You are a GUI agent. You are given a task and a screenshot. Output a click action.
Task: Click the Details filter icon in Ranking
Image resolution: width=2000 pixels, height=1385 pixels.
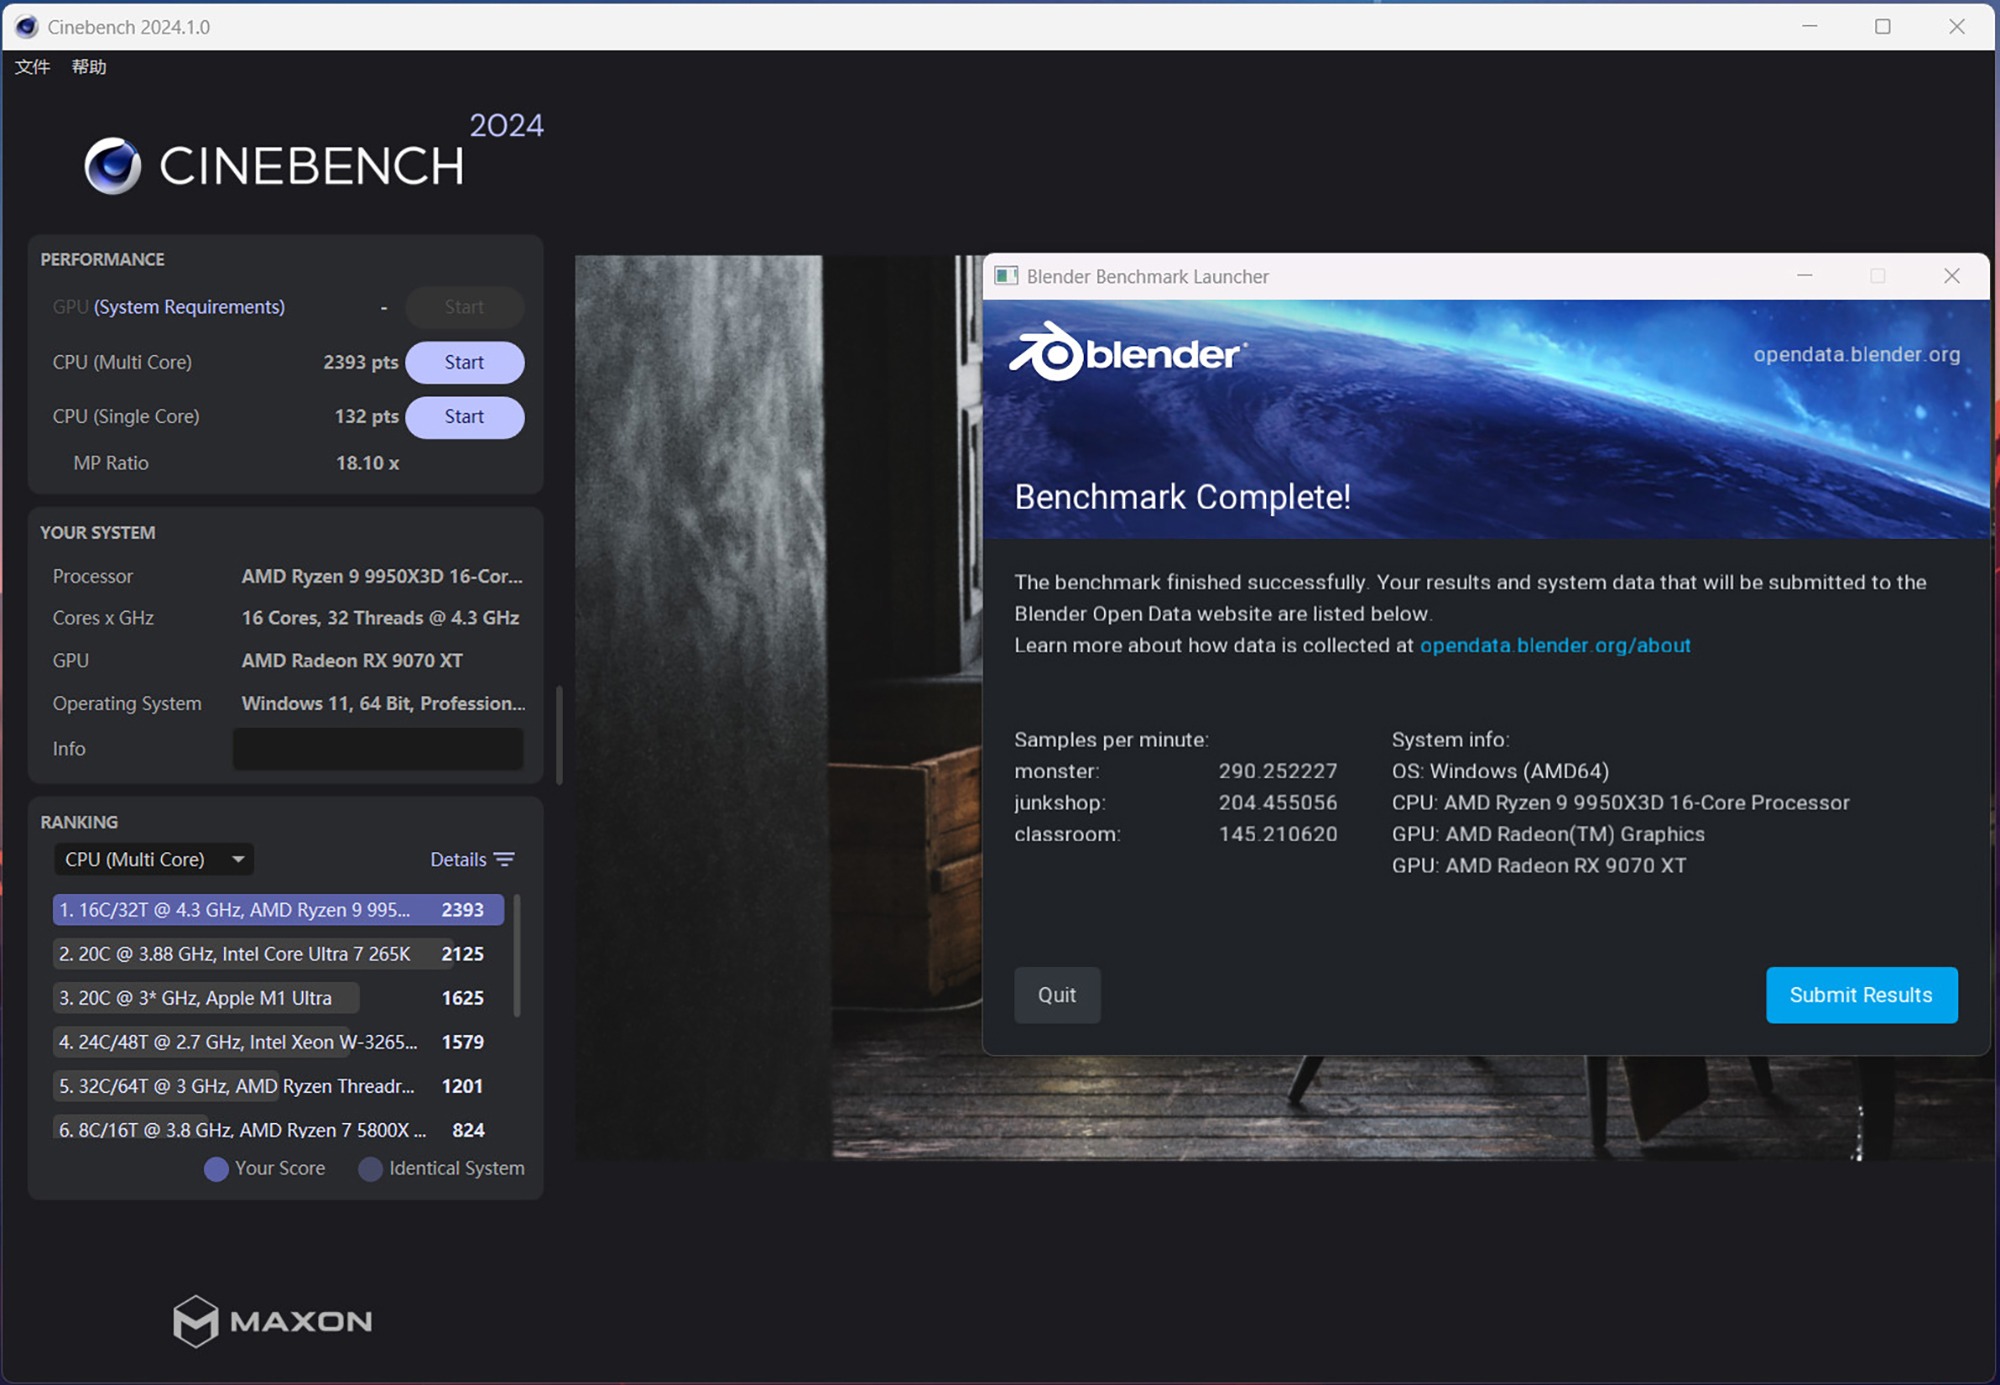[x=505, y=860]
